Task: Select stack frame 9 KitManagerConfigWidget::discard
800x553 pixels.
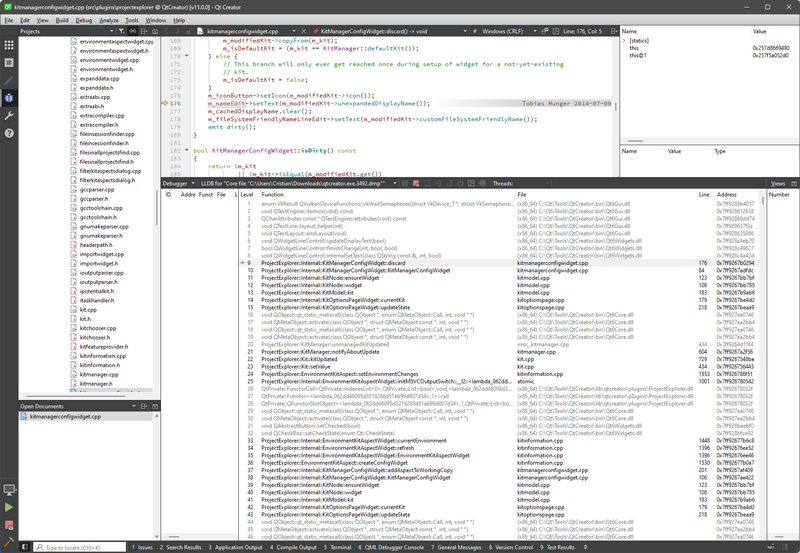Action: (x=500, y=263)
